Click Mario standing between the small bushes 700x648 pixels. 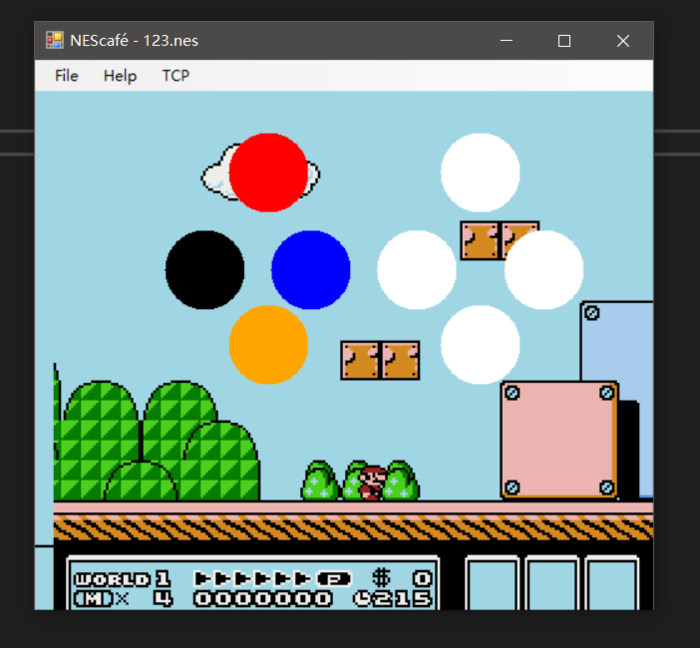pos(373,482)
